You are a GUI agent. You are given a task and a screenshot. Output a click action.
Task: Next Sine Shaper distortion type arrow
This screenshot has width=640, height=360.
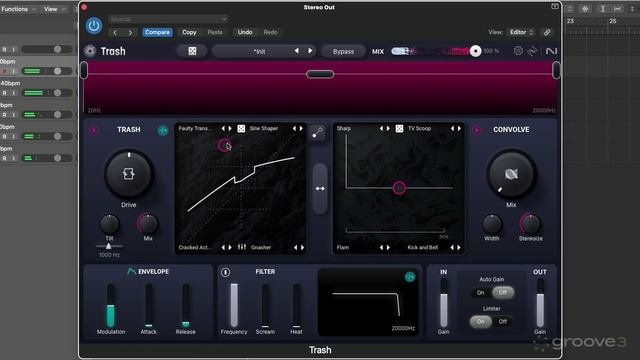301,129
